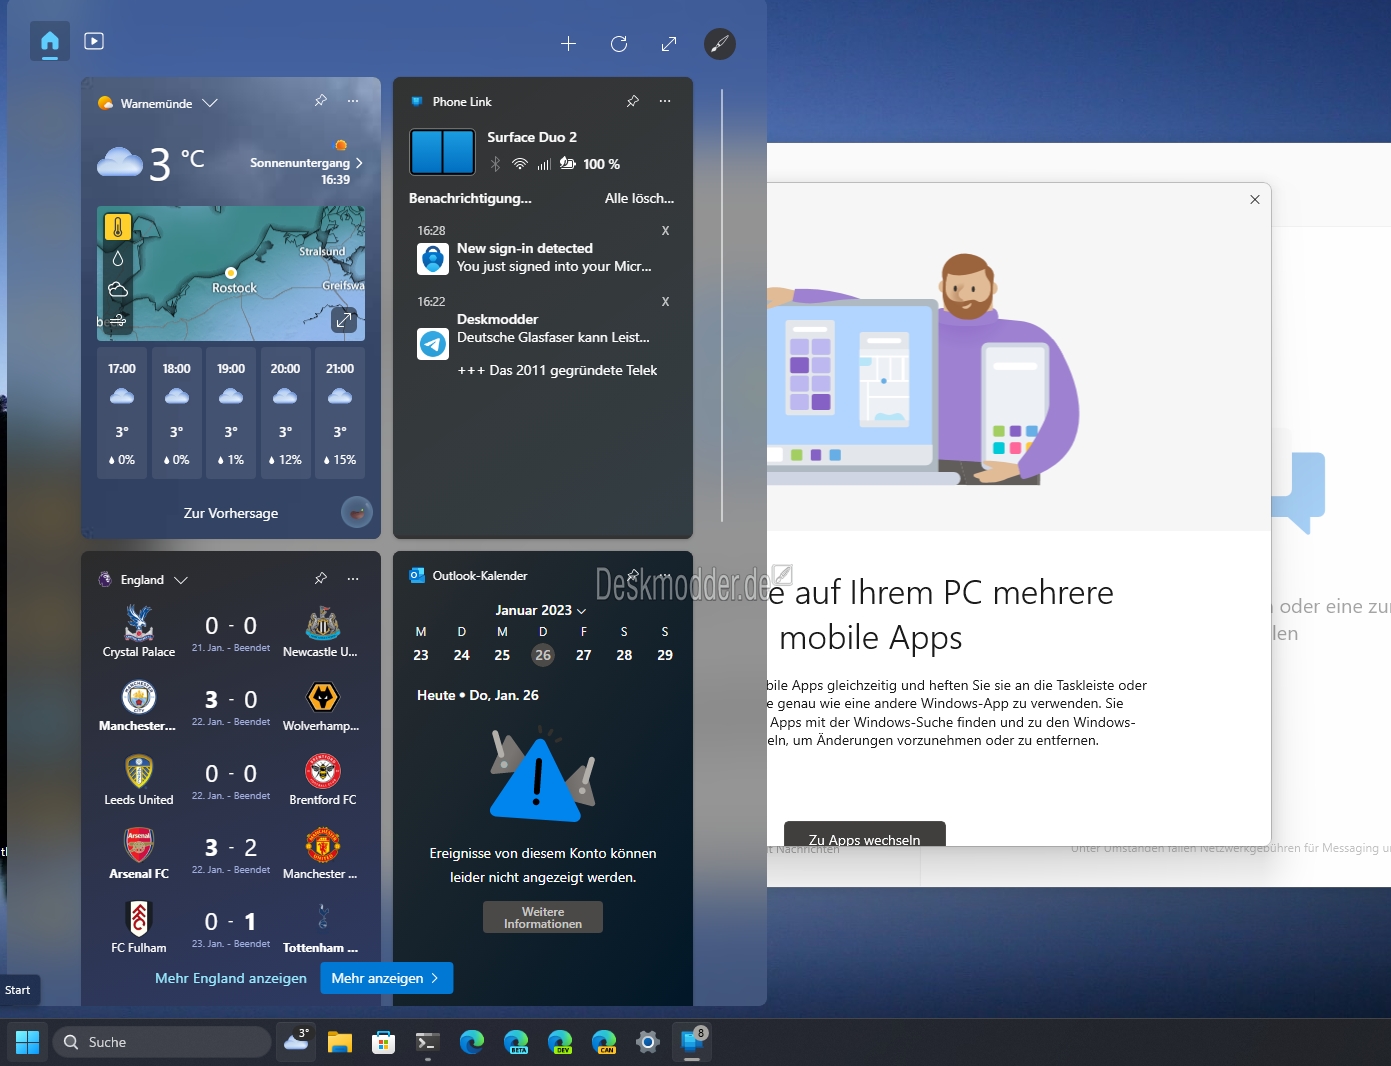Pin the England sports widget
The height and width of the screenshot is (1066, 1391).
(x=320, y=578)
